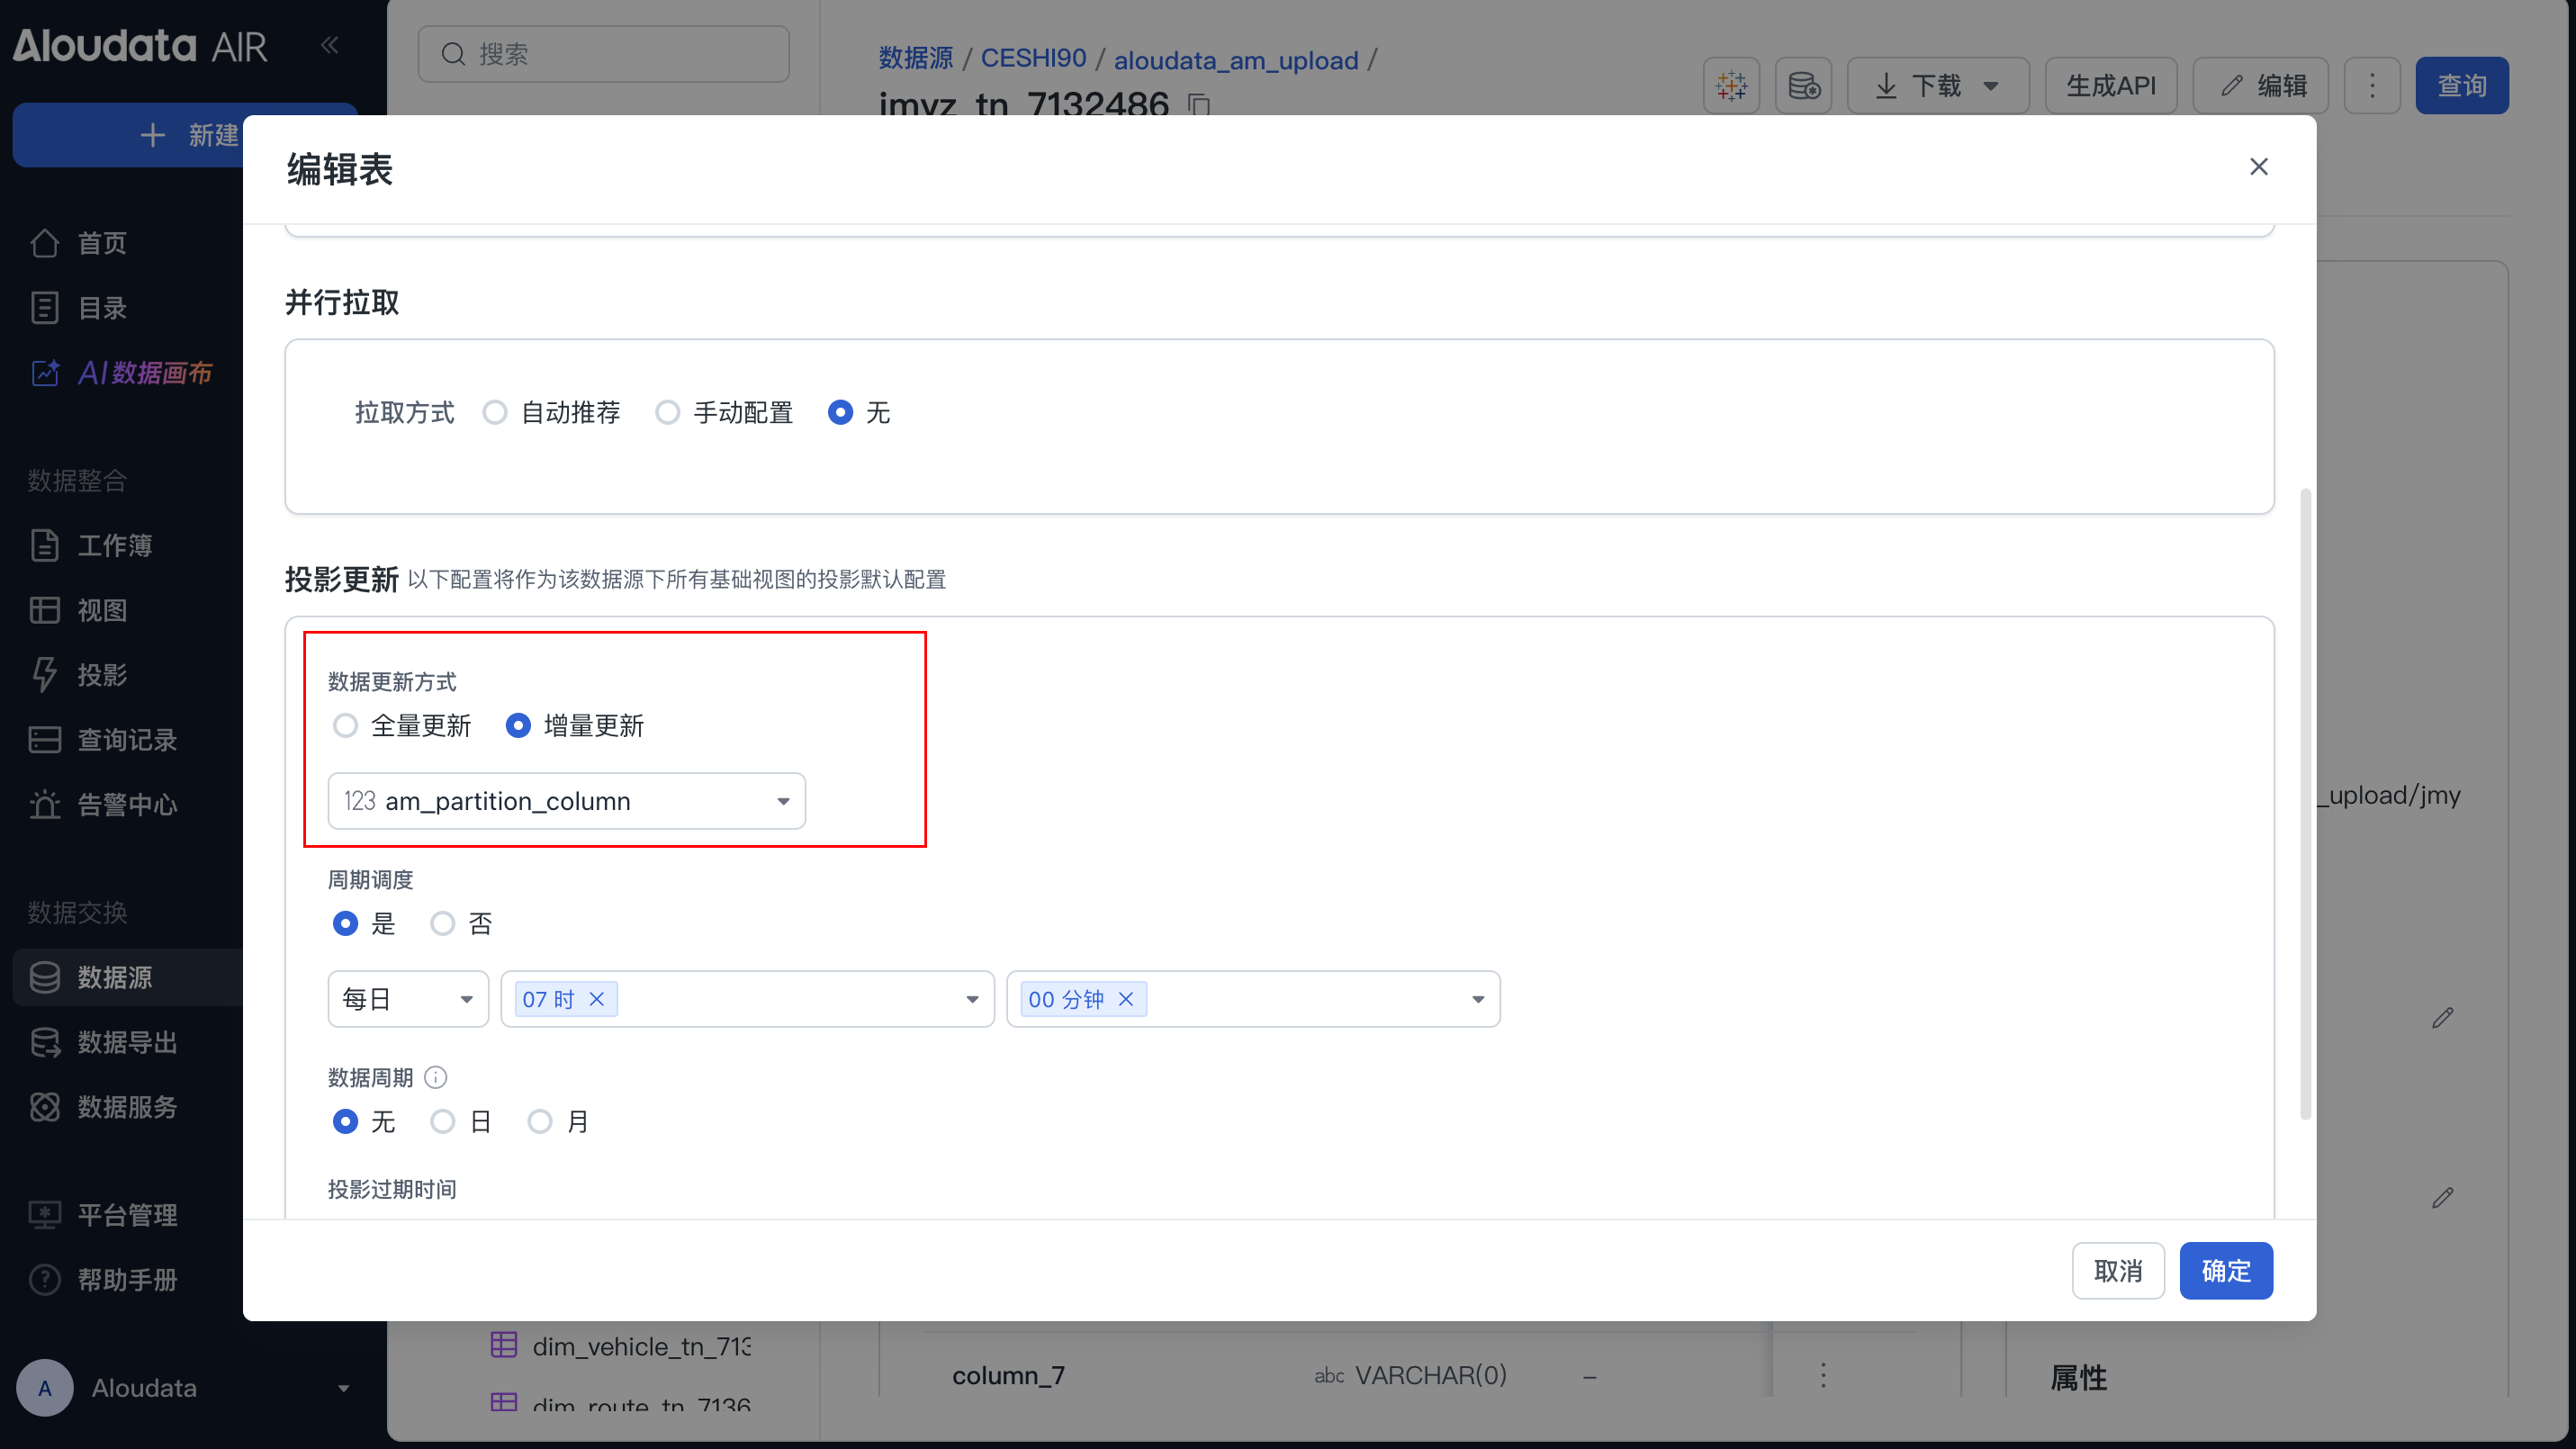Open 数据服务 menu item label
Screen dimensions: 2576x1449
point(128,1107)
